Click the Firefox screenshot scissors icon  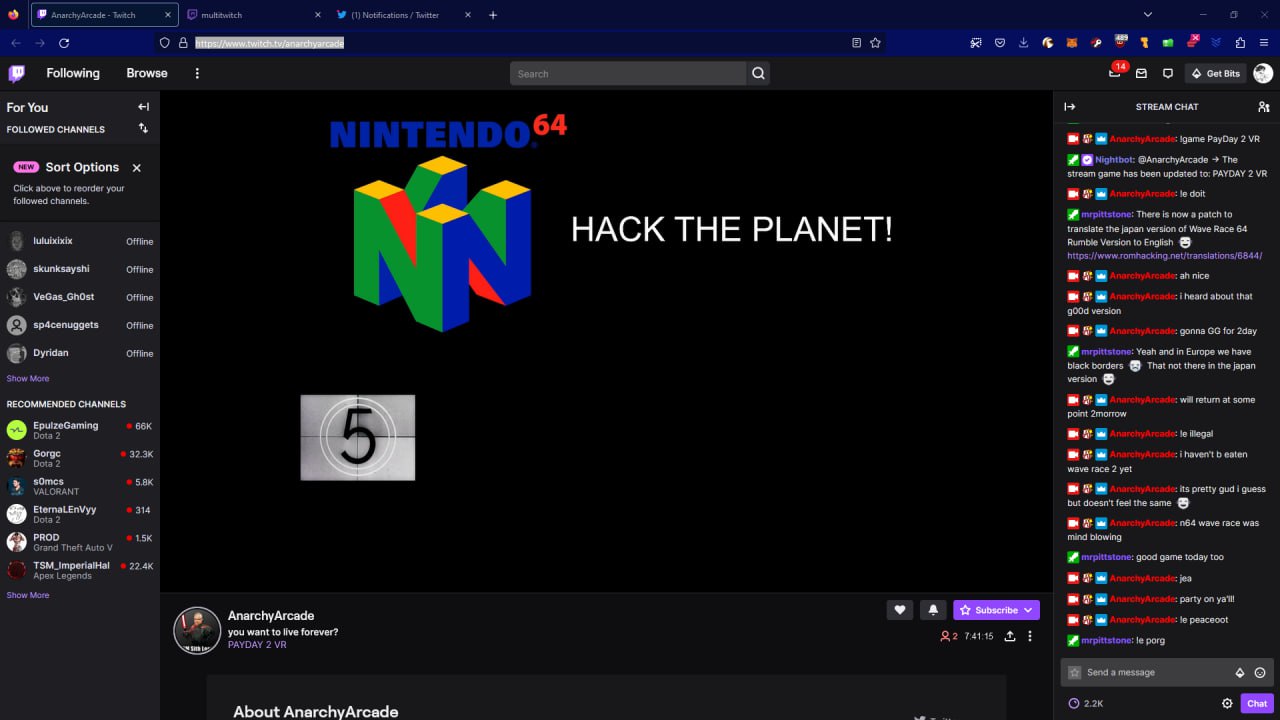(976, 43)
